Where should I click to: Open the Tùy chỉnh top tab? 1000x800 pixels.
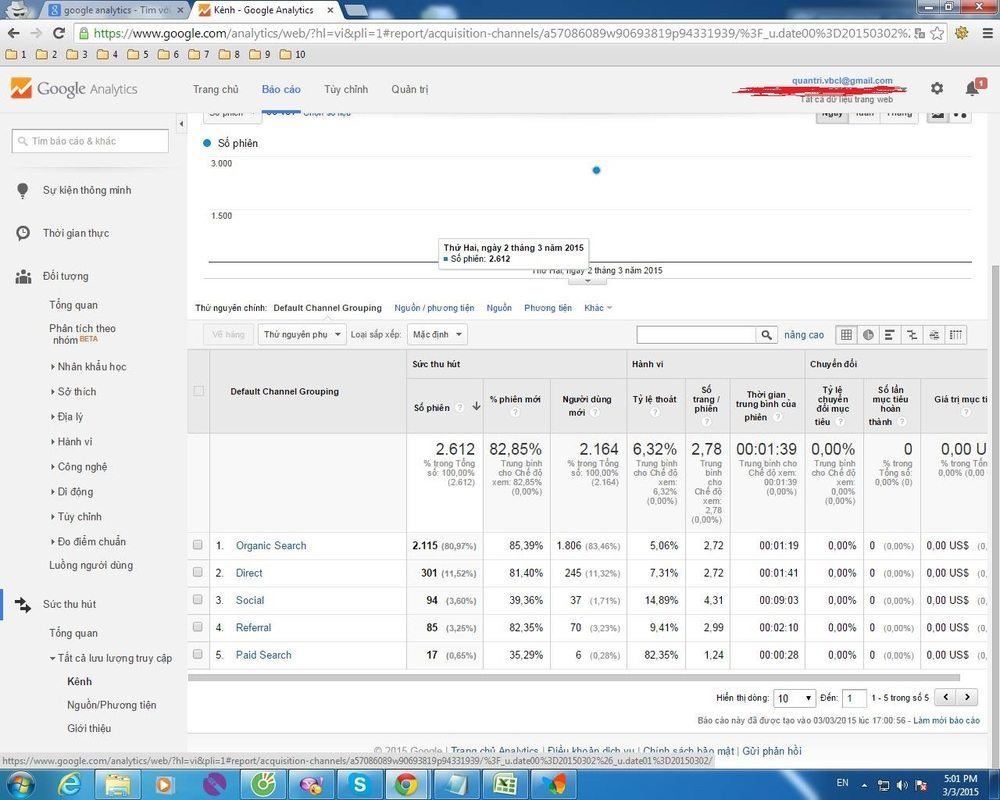346,89
